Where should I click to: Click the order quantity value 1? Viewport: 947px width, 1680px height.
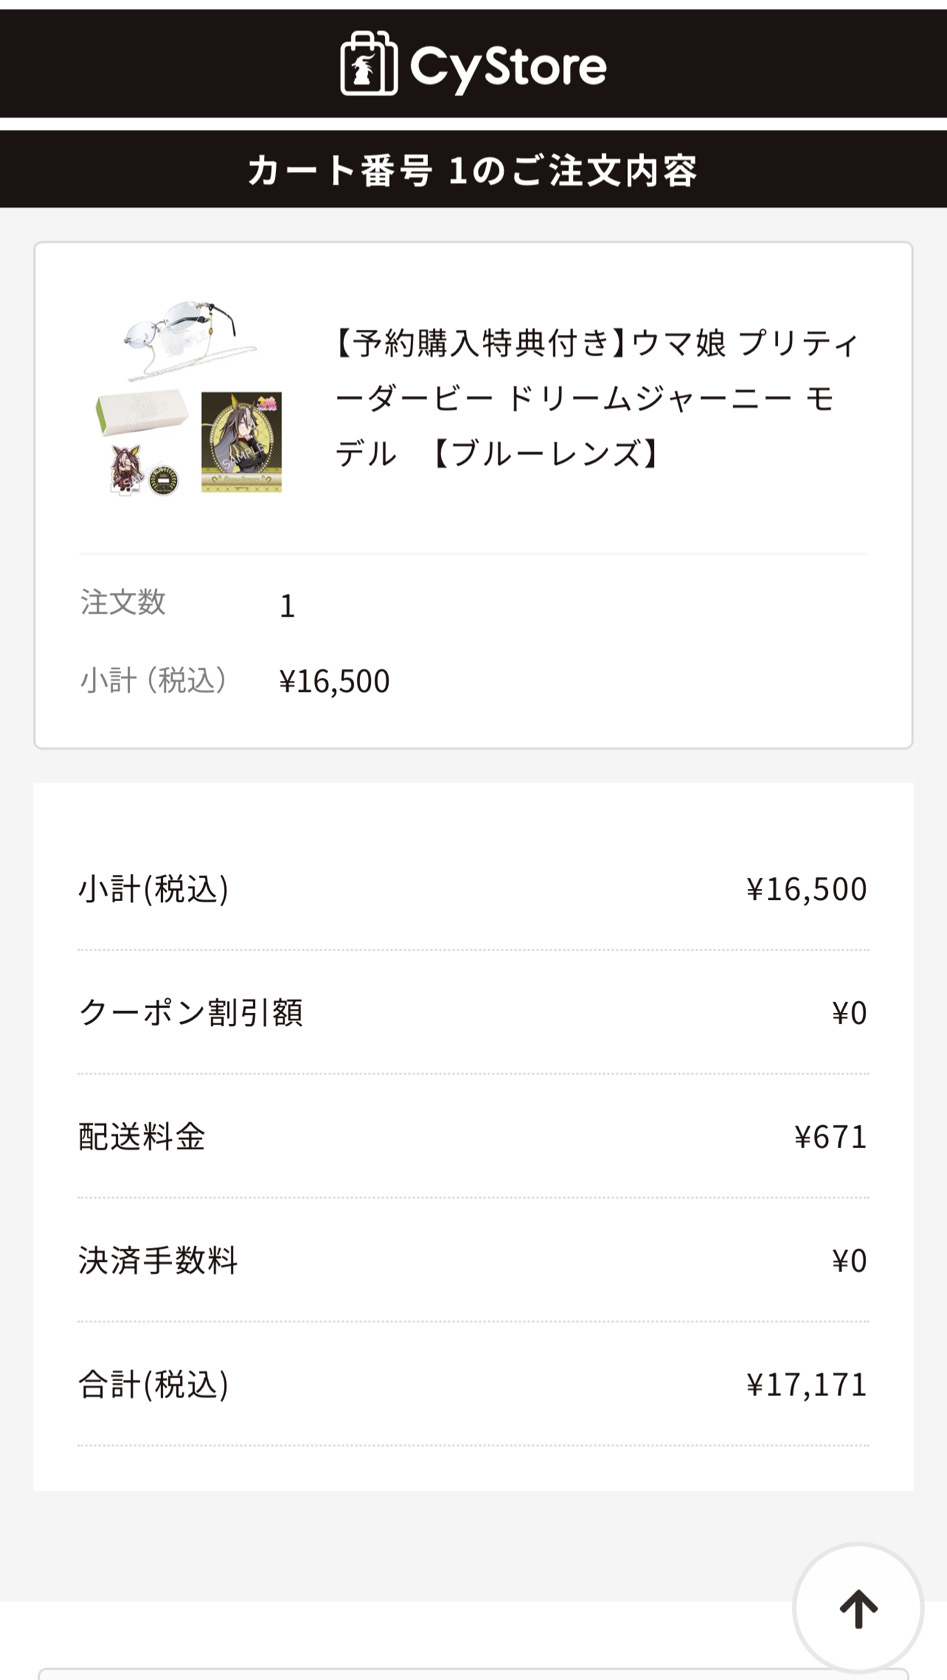pos(287,606)
